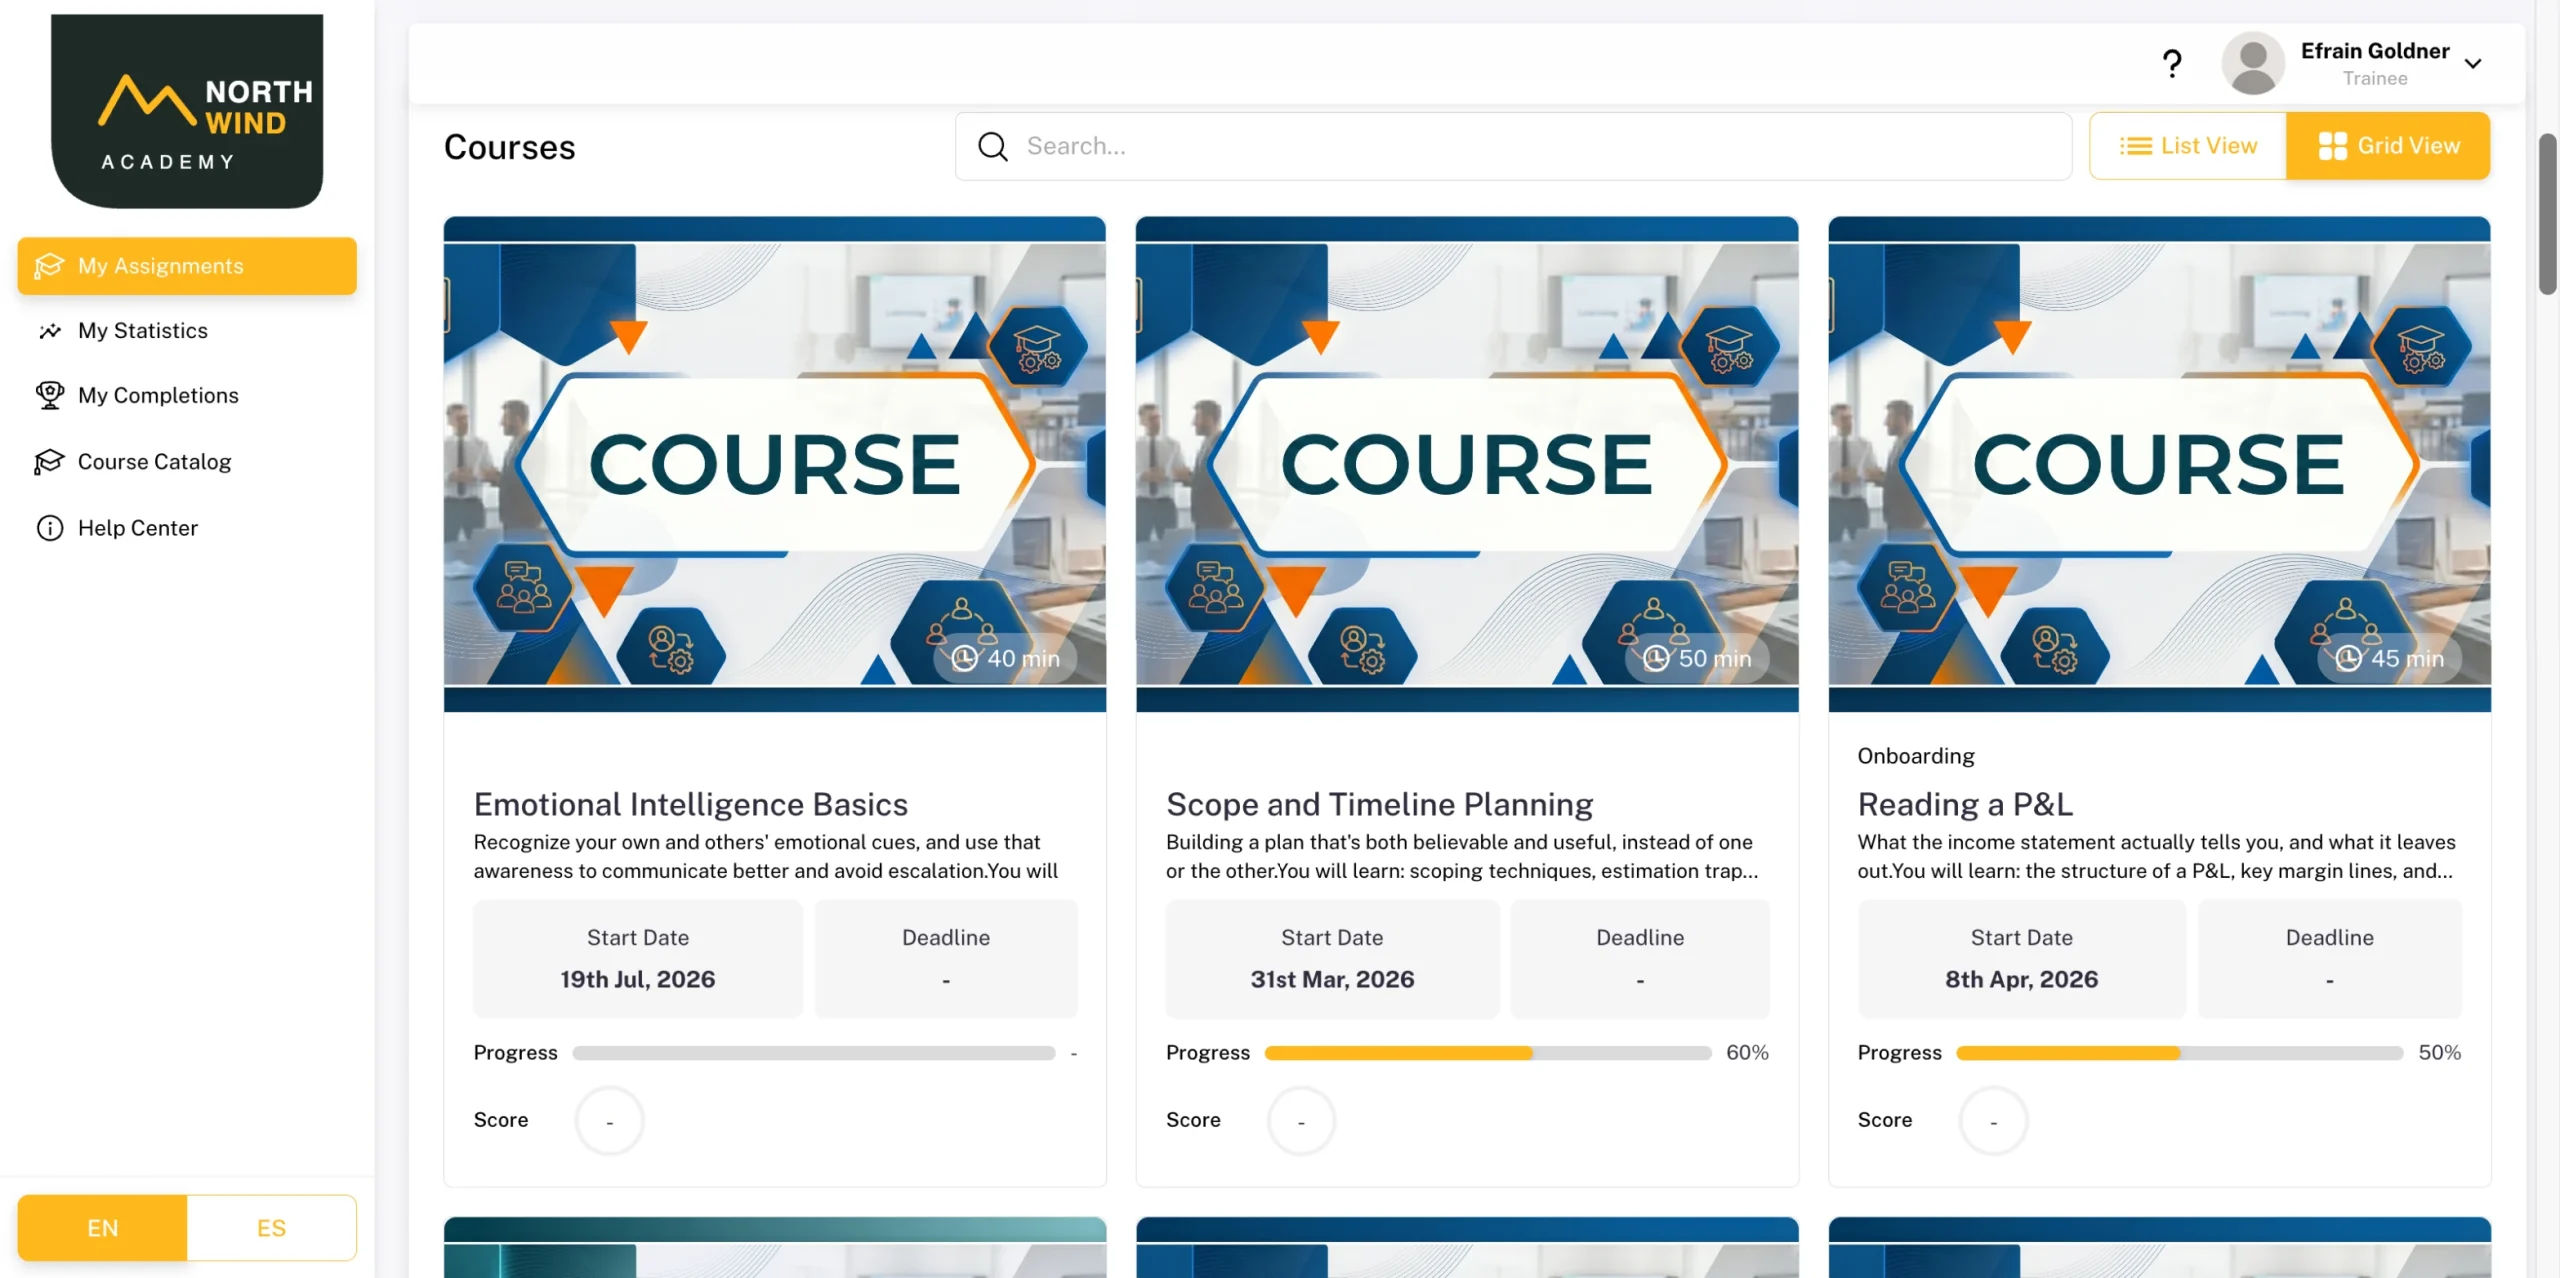Click the Course Catalog graduation cap icon
Screen dimensions: 2560x1278
click(x=50, y=462)
